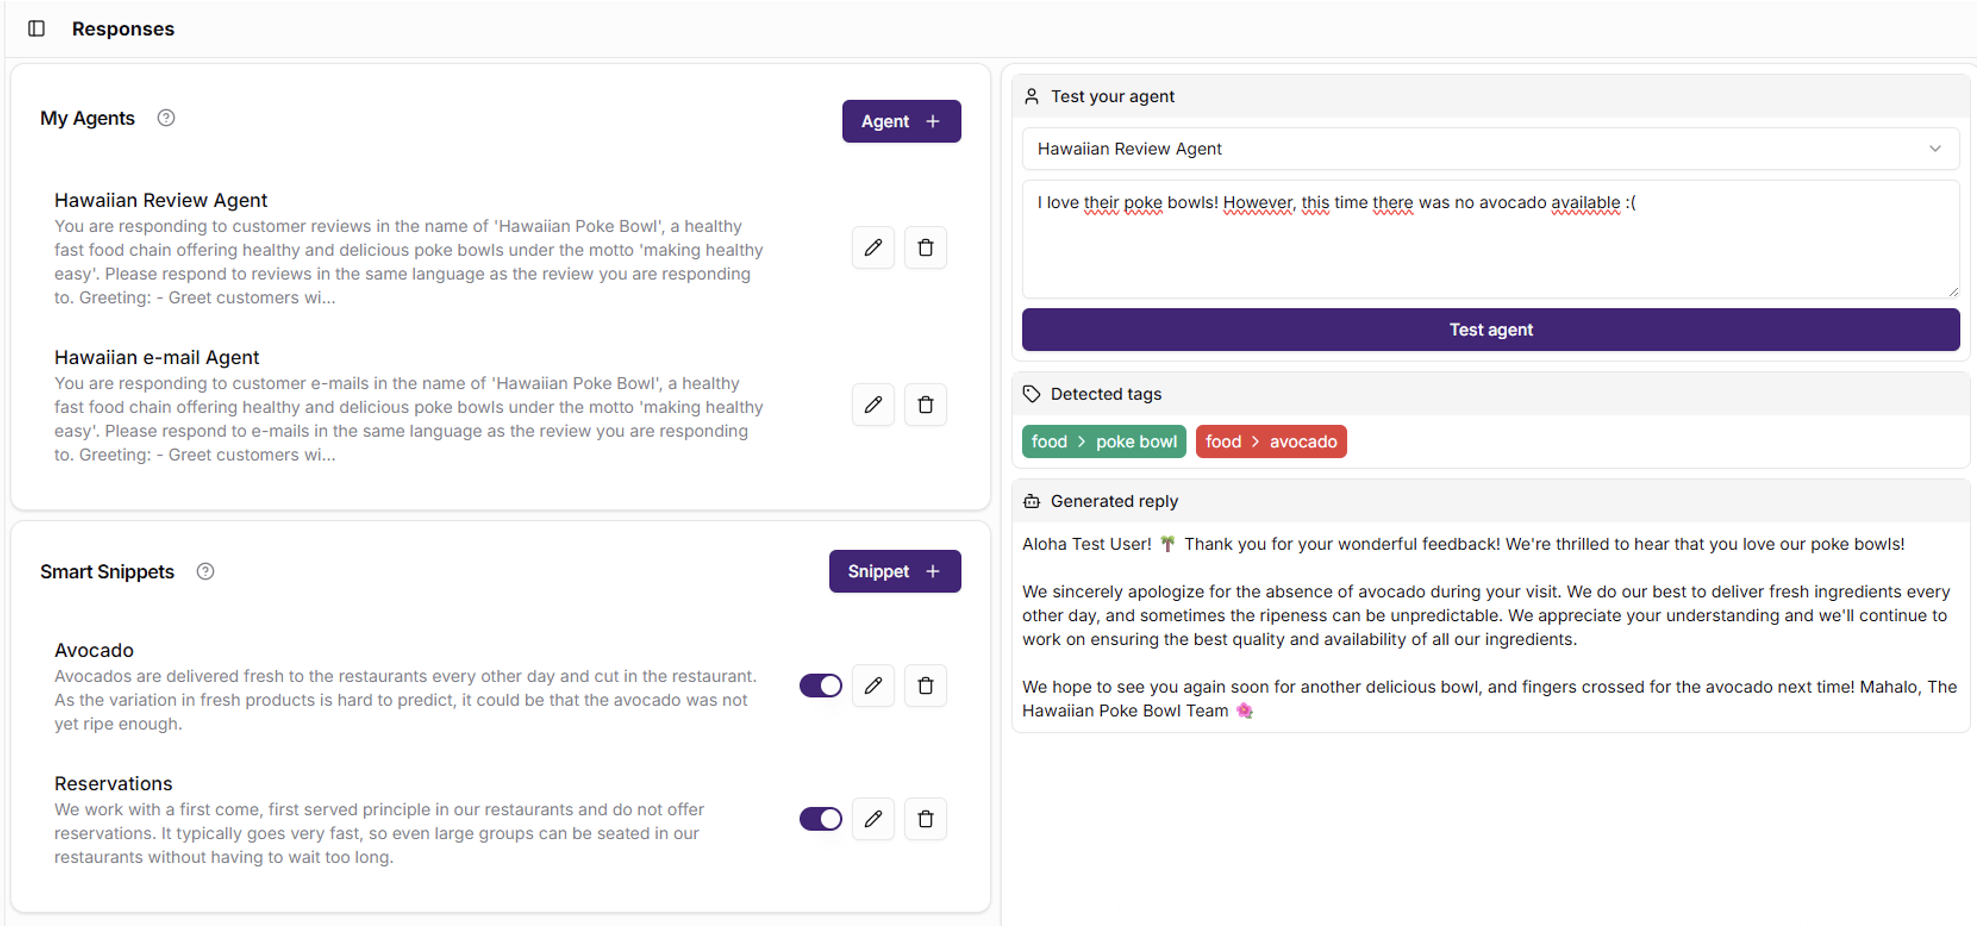
Task: Click inside the review message text area
Action: click(1489, 238)
